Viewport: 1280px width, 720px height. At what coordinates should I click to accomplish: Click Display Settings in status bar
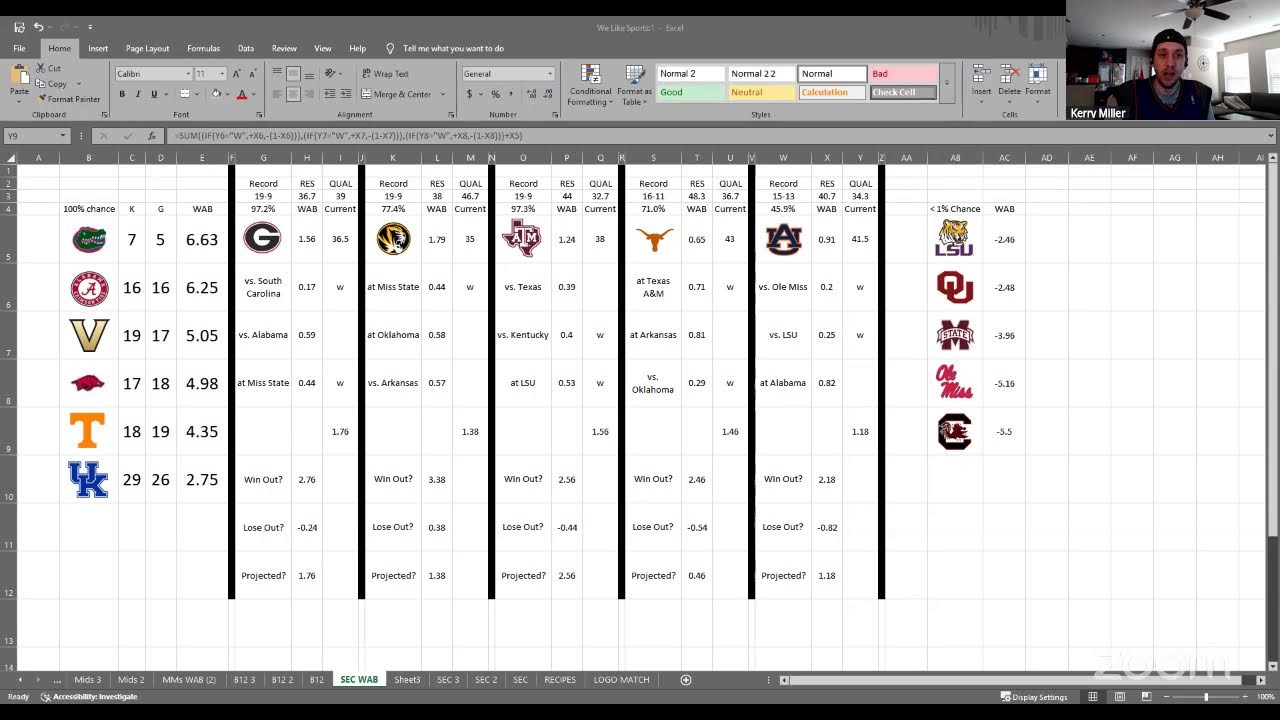click(x=1034, y=697)
